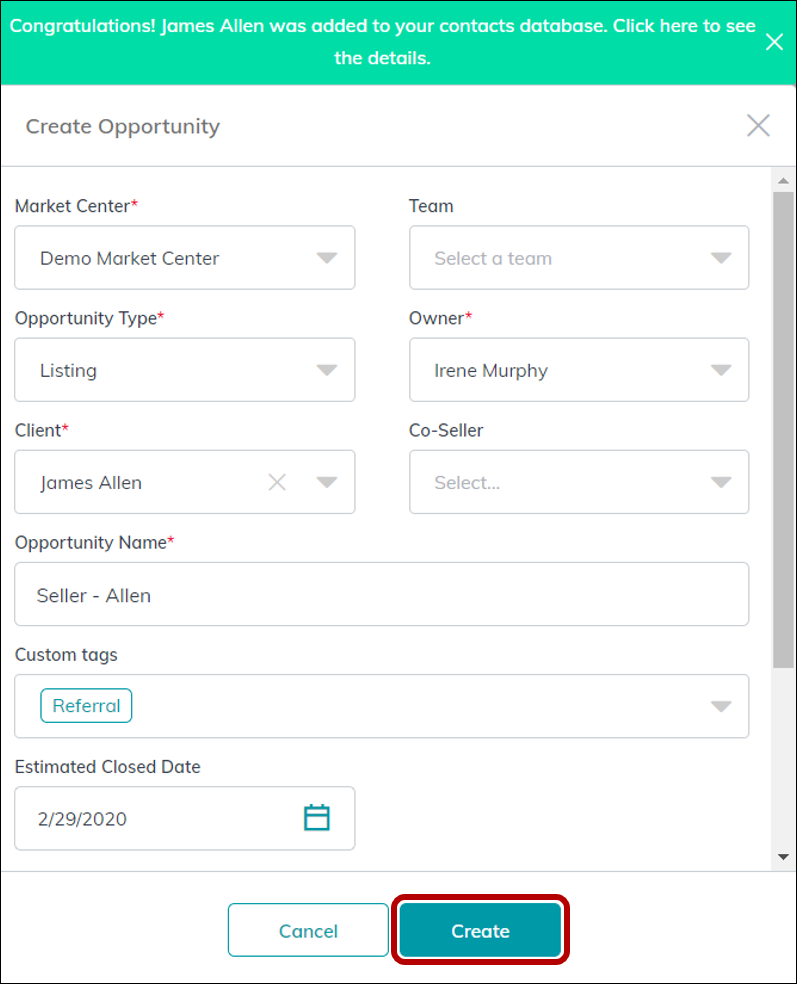Close the Create Opportunity dialog
Screen dimensions: 797x984
pos(758,126)
